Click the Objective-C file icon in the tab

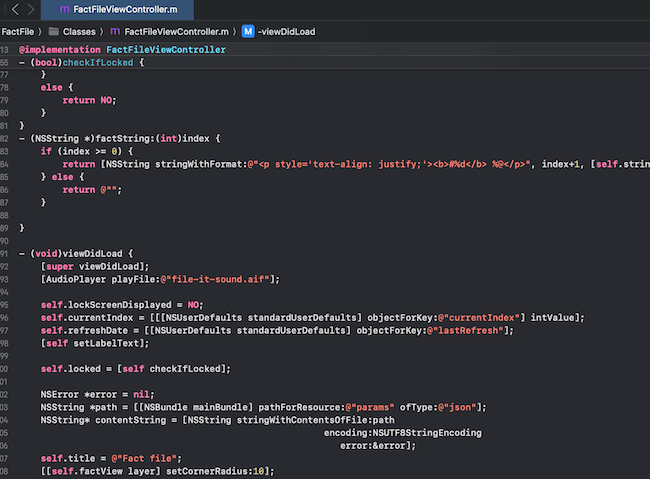[x=65, y=9]
